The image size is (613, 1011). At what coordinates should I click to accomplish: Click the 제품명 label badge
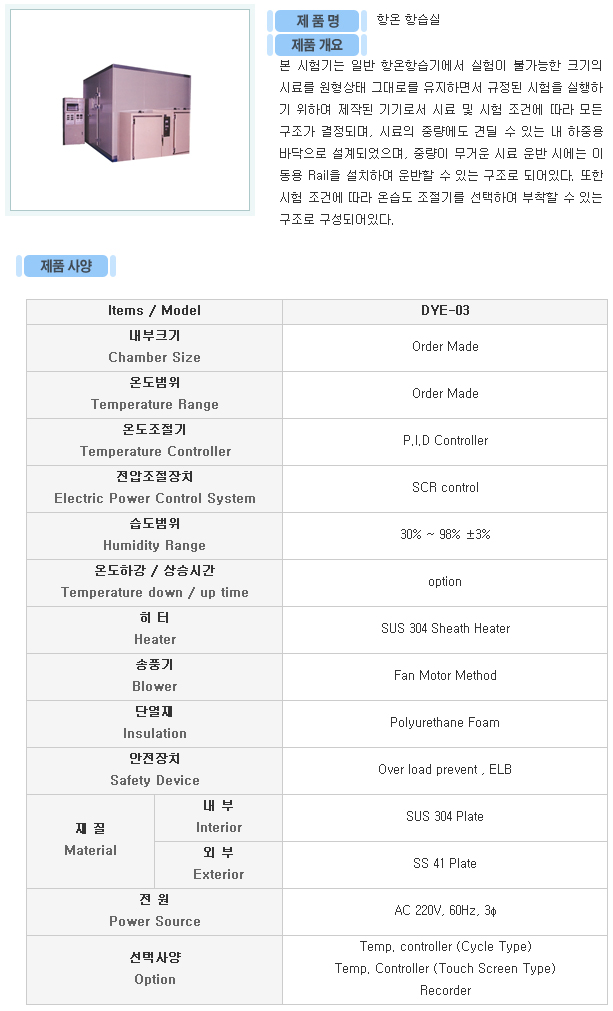[318, 21]
